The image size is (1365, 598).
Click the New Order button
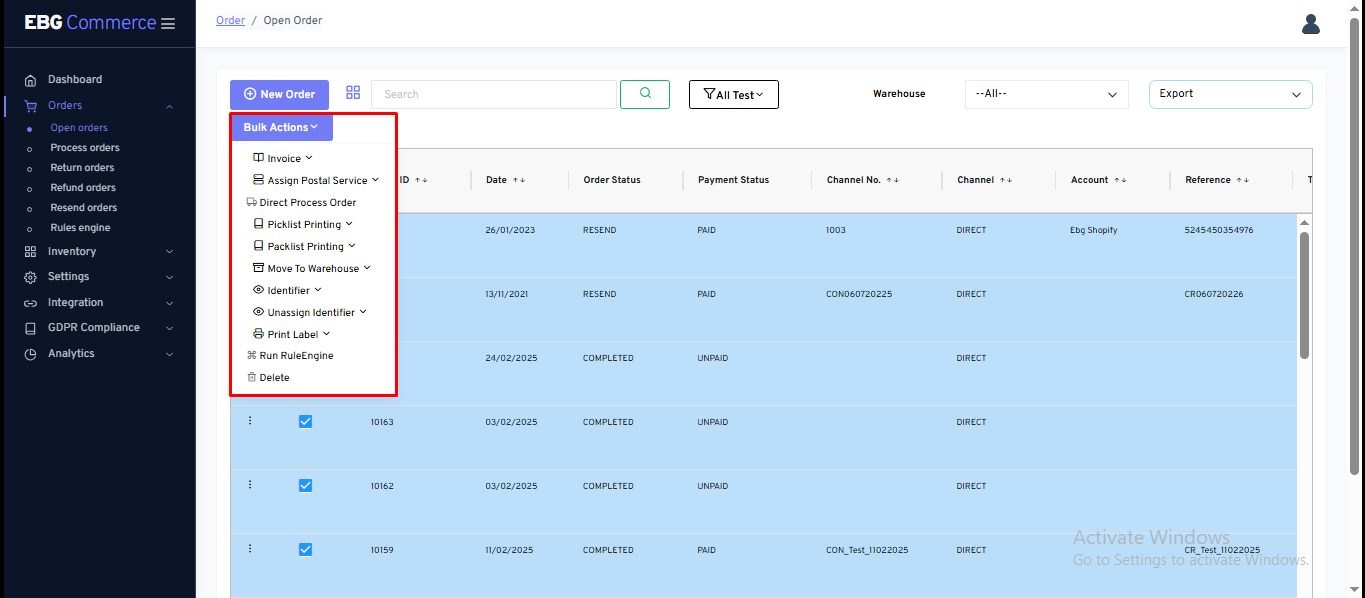(x=279, y=94)
